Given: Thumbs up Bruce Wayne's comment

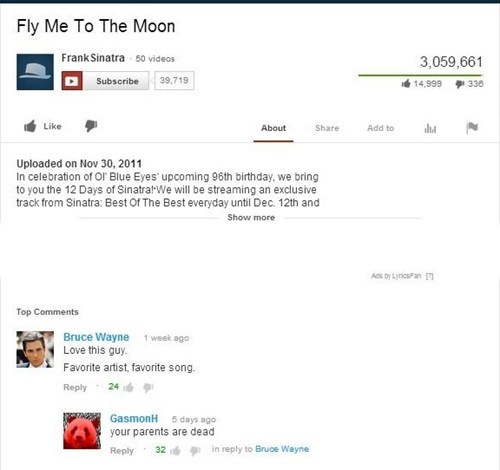Looking at the screenshot, I should [x=129, y=387].
